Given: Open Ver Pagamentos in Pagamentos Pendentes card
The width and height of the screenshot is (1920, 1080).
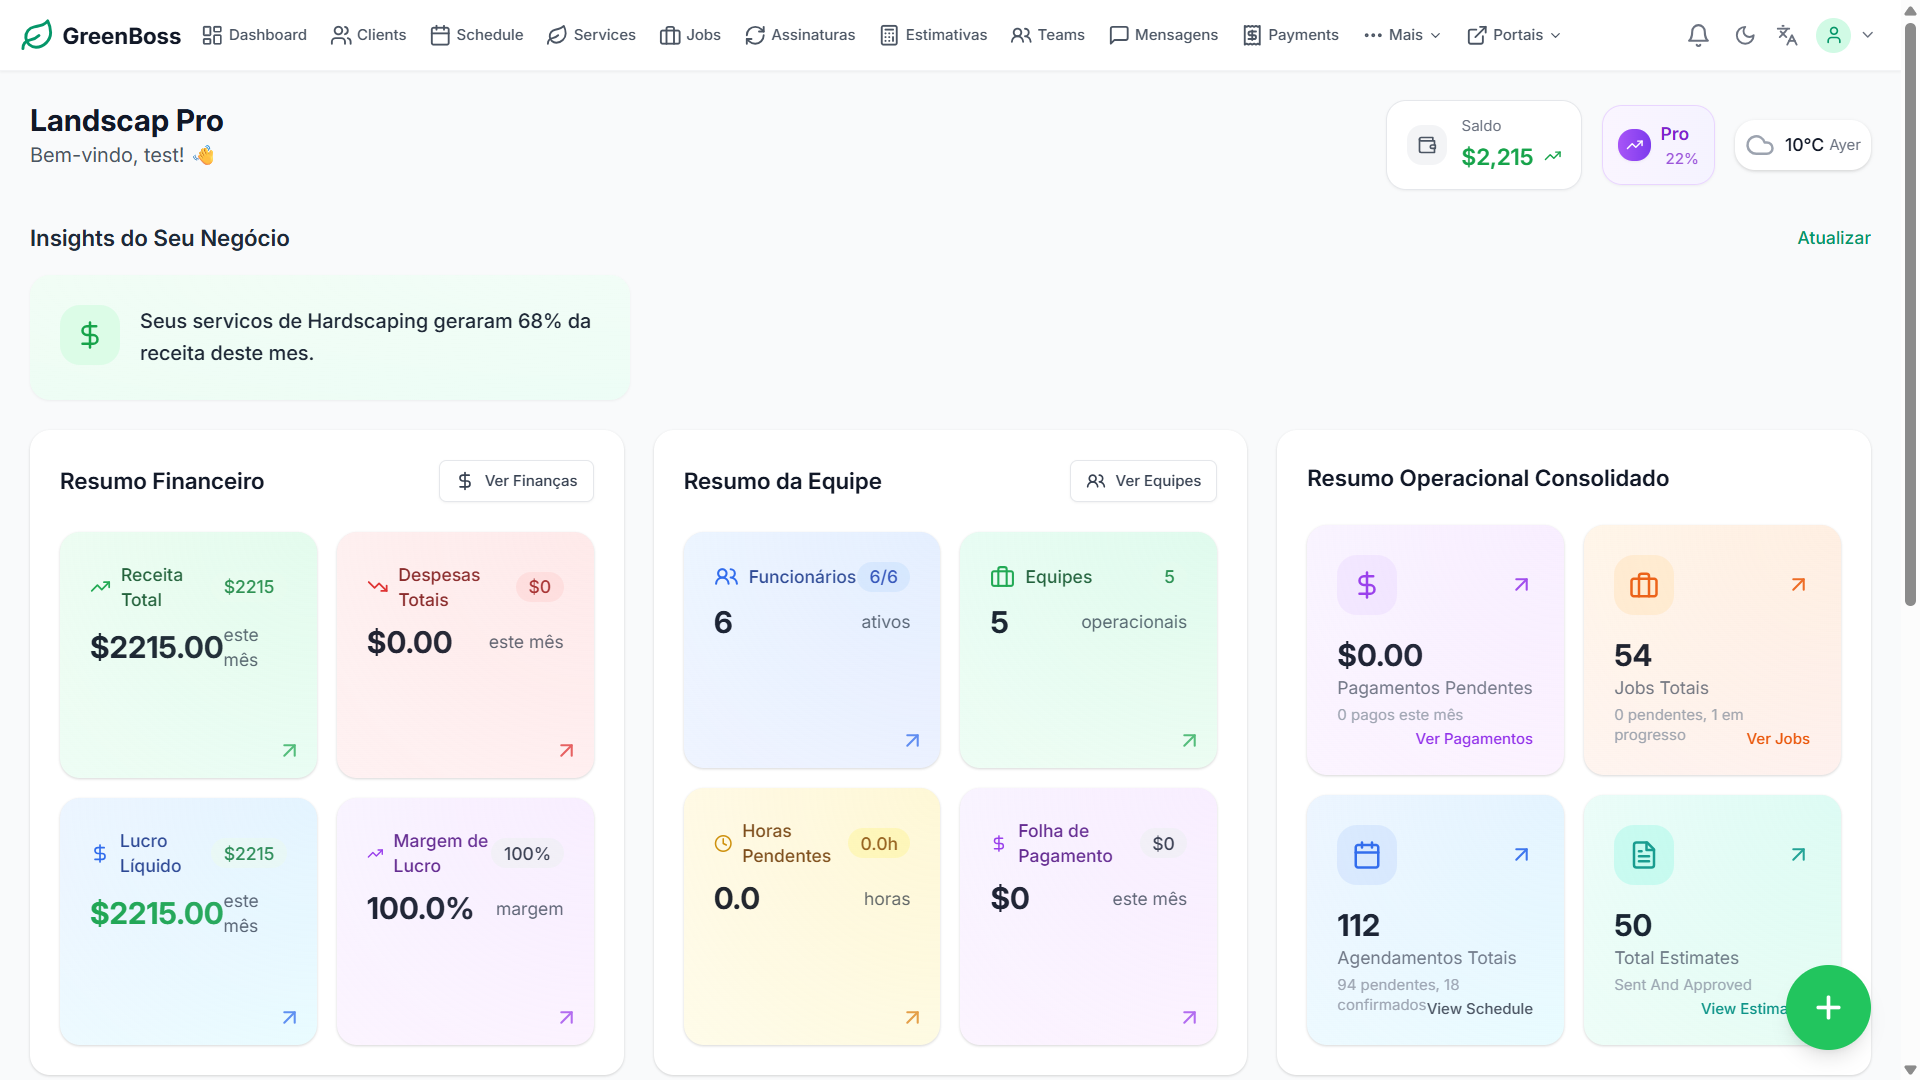Looking at the screenshot, I should pos(1474,738).
